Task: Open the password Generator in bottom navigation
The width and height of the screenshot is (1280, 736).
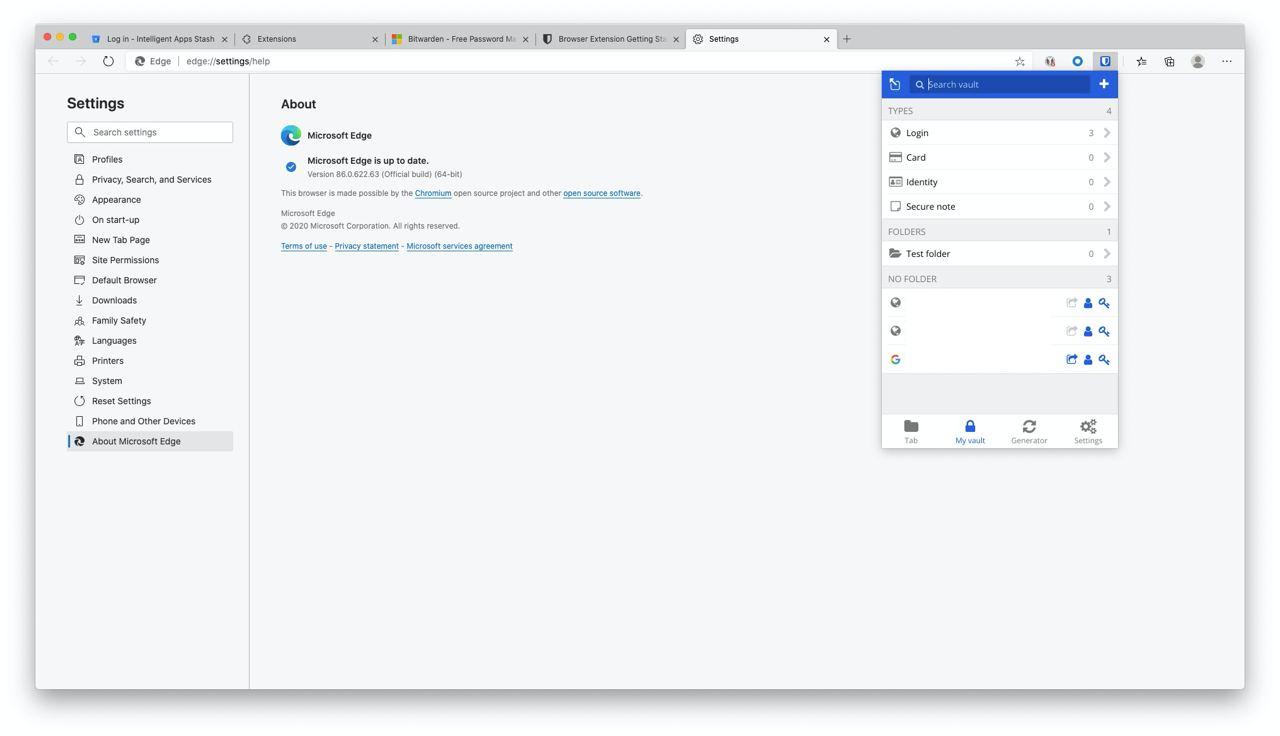Action: (x=1028, y=430)
